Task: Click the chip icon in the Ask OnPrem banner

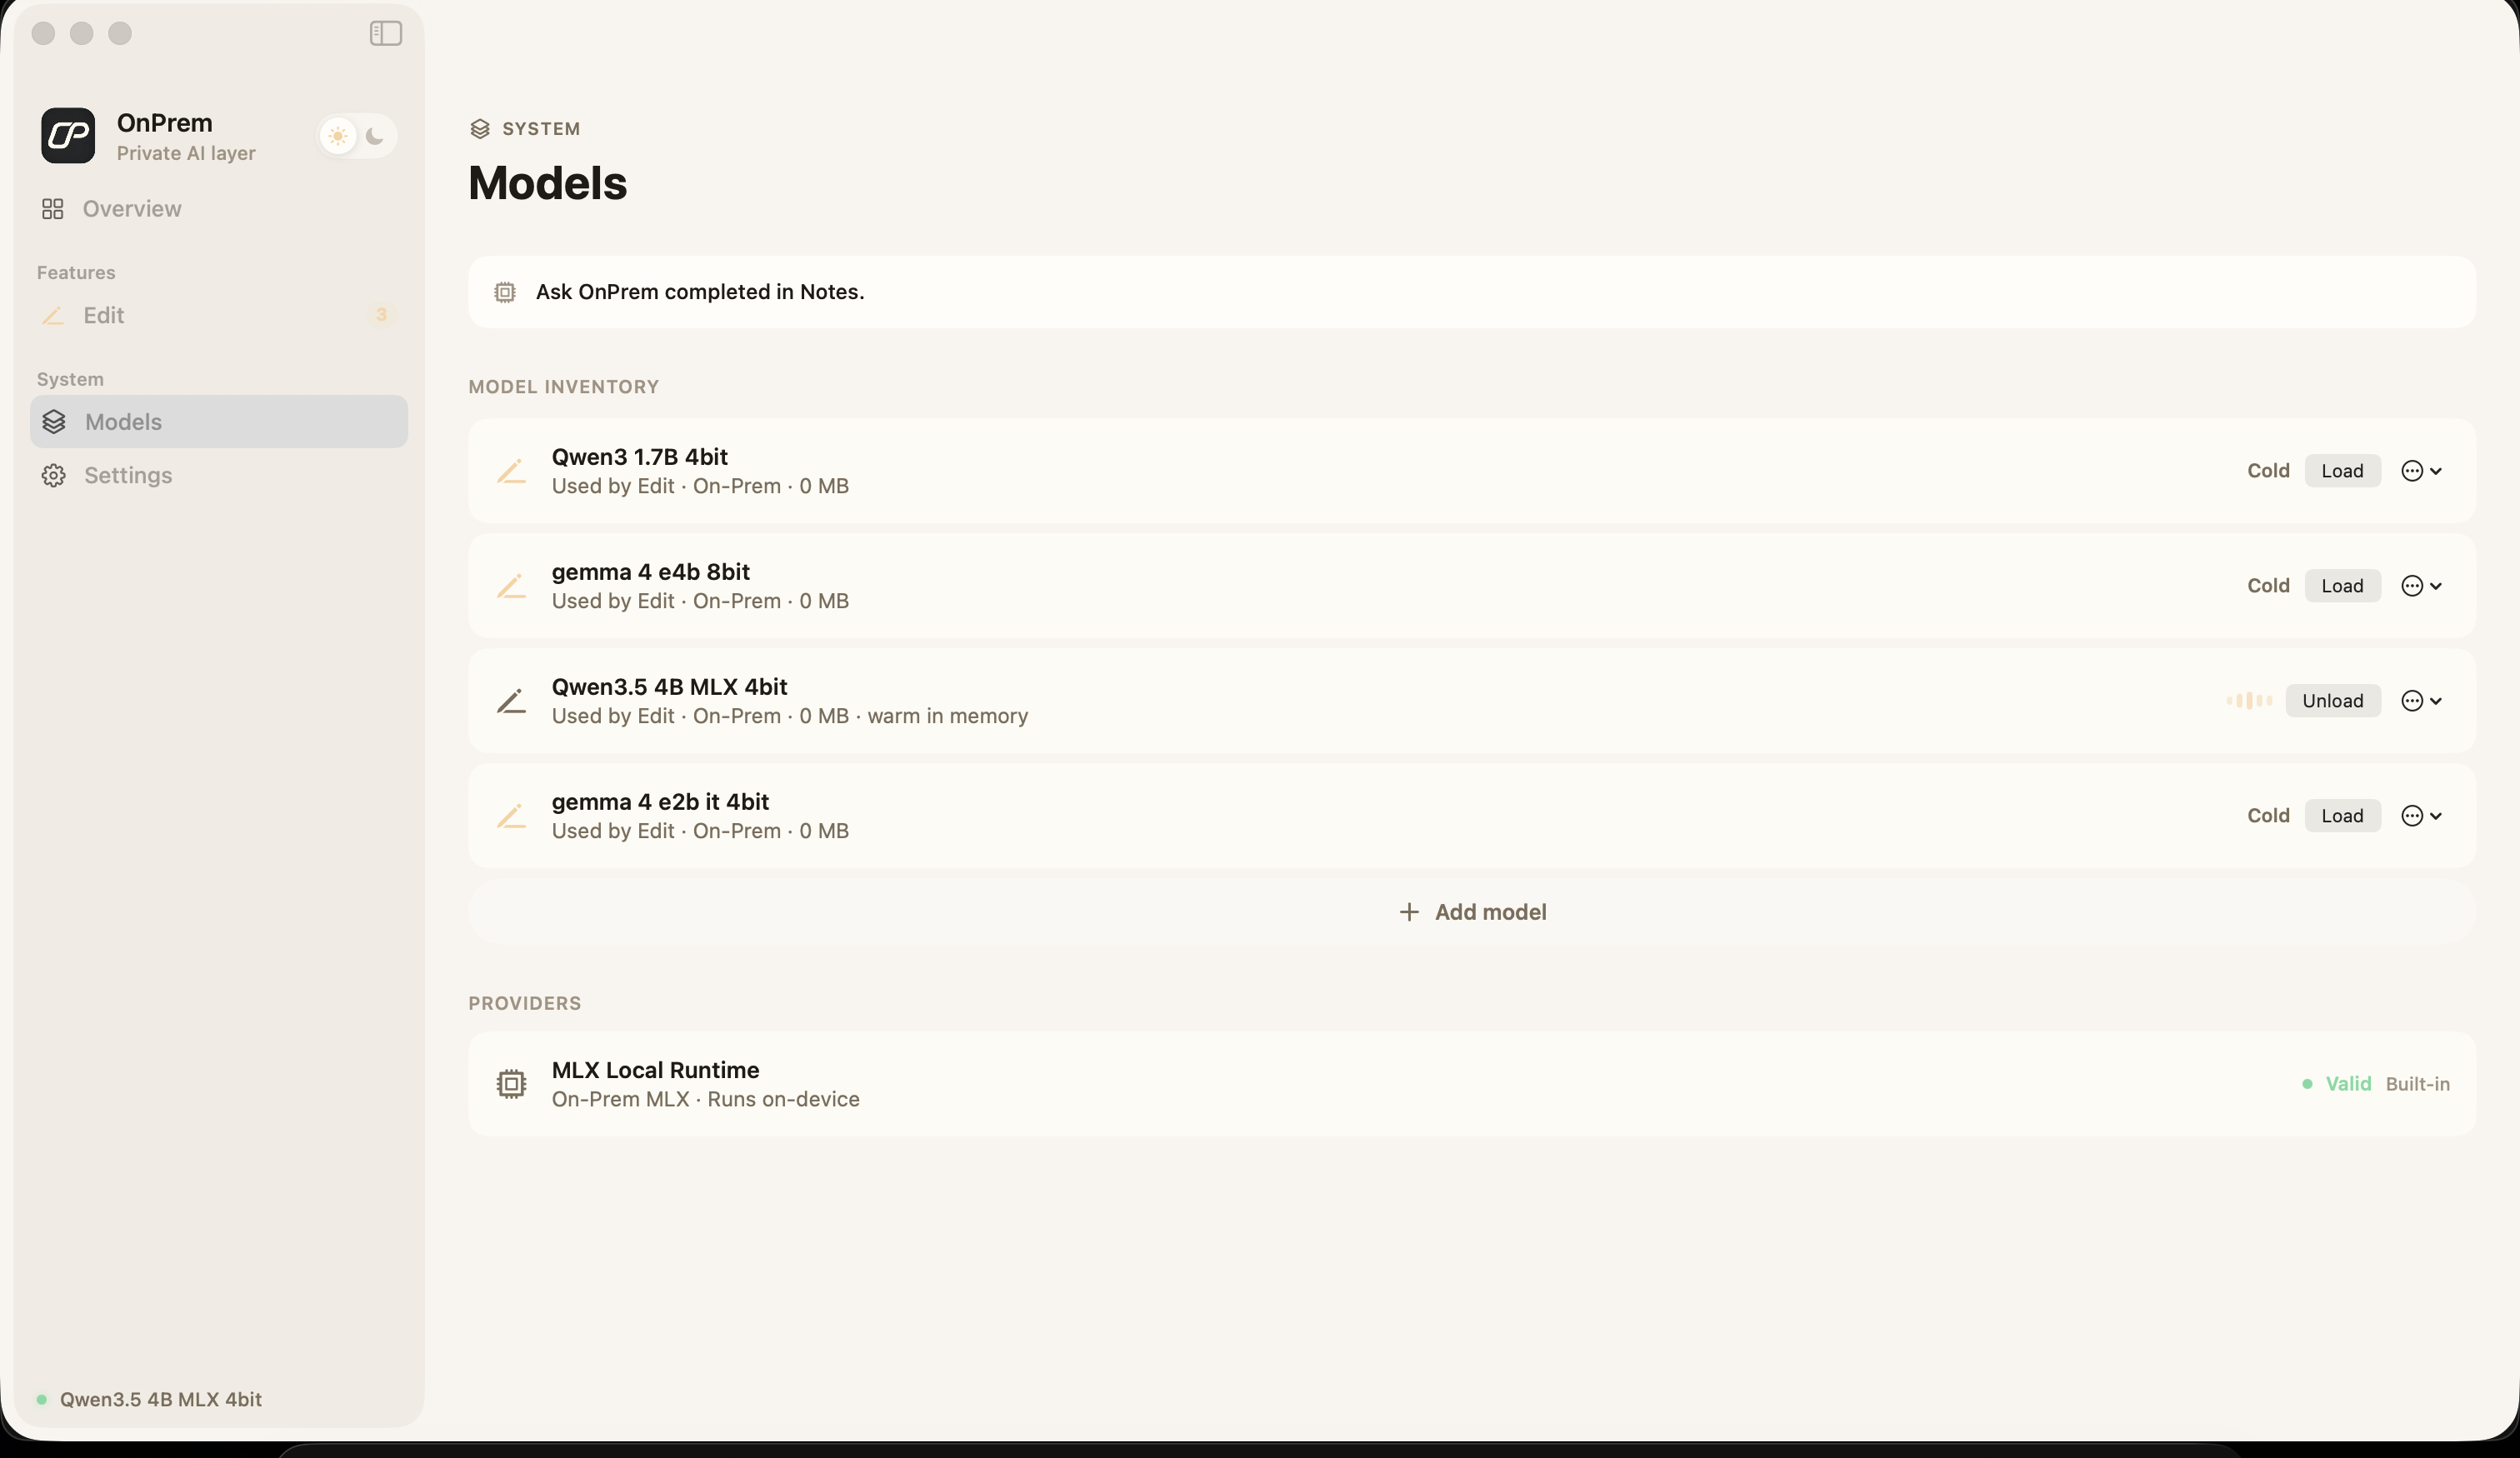Action: pyautogui.click(x=505, y=292)
